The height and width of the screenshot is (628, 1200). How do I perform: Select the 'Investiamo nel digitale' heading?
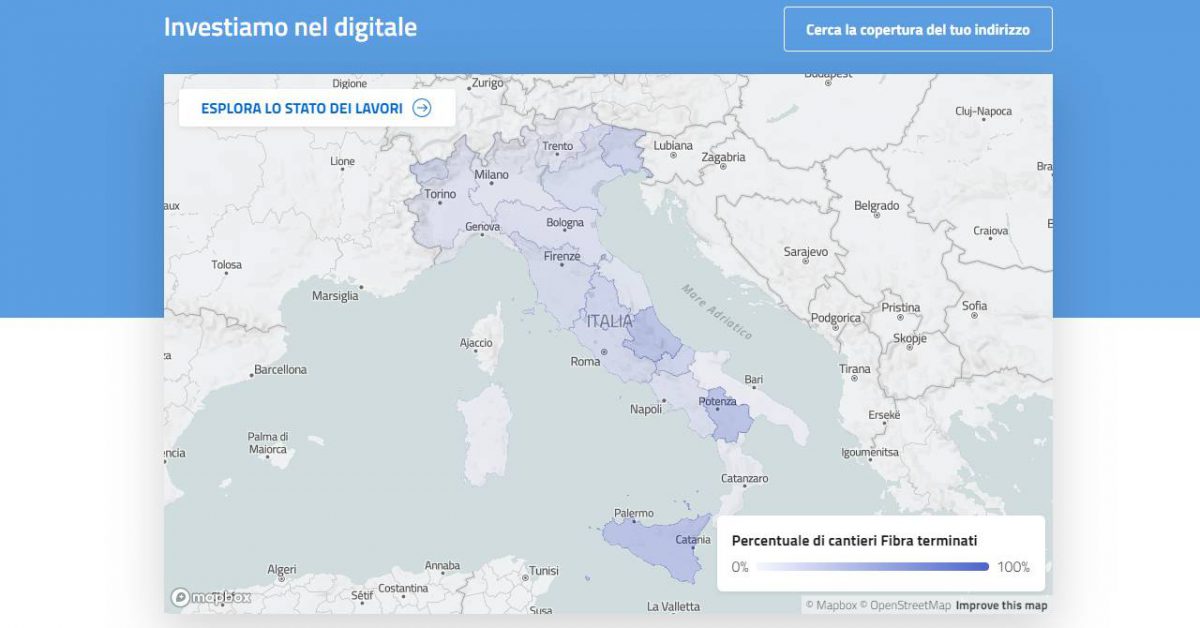(x=290, y=27)
